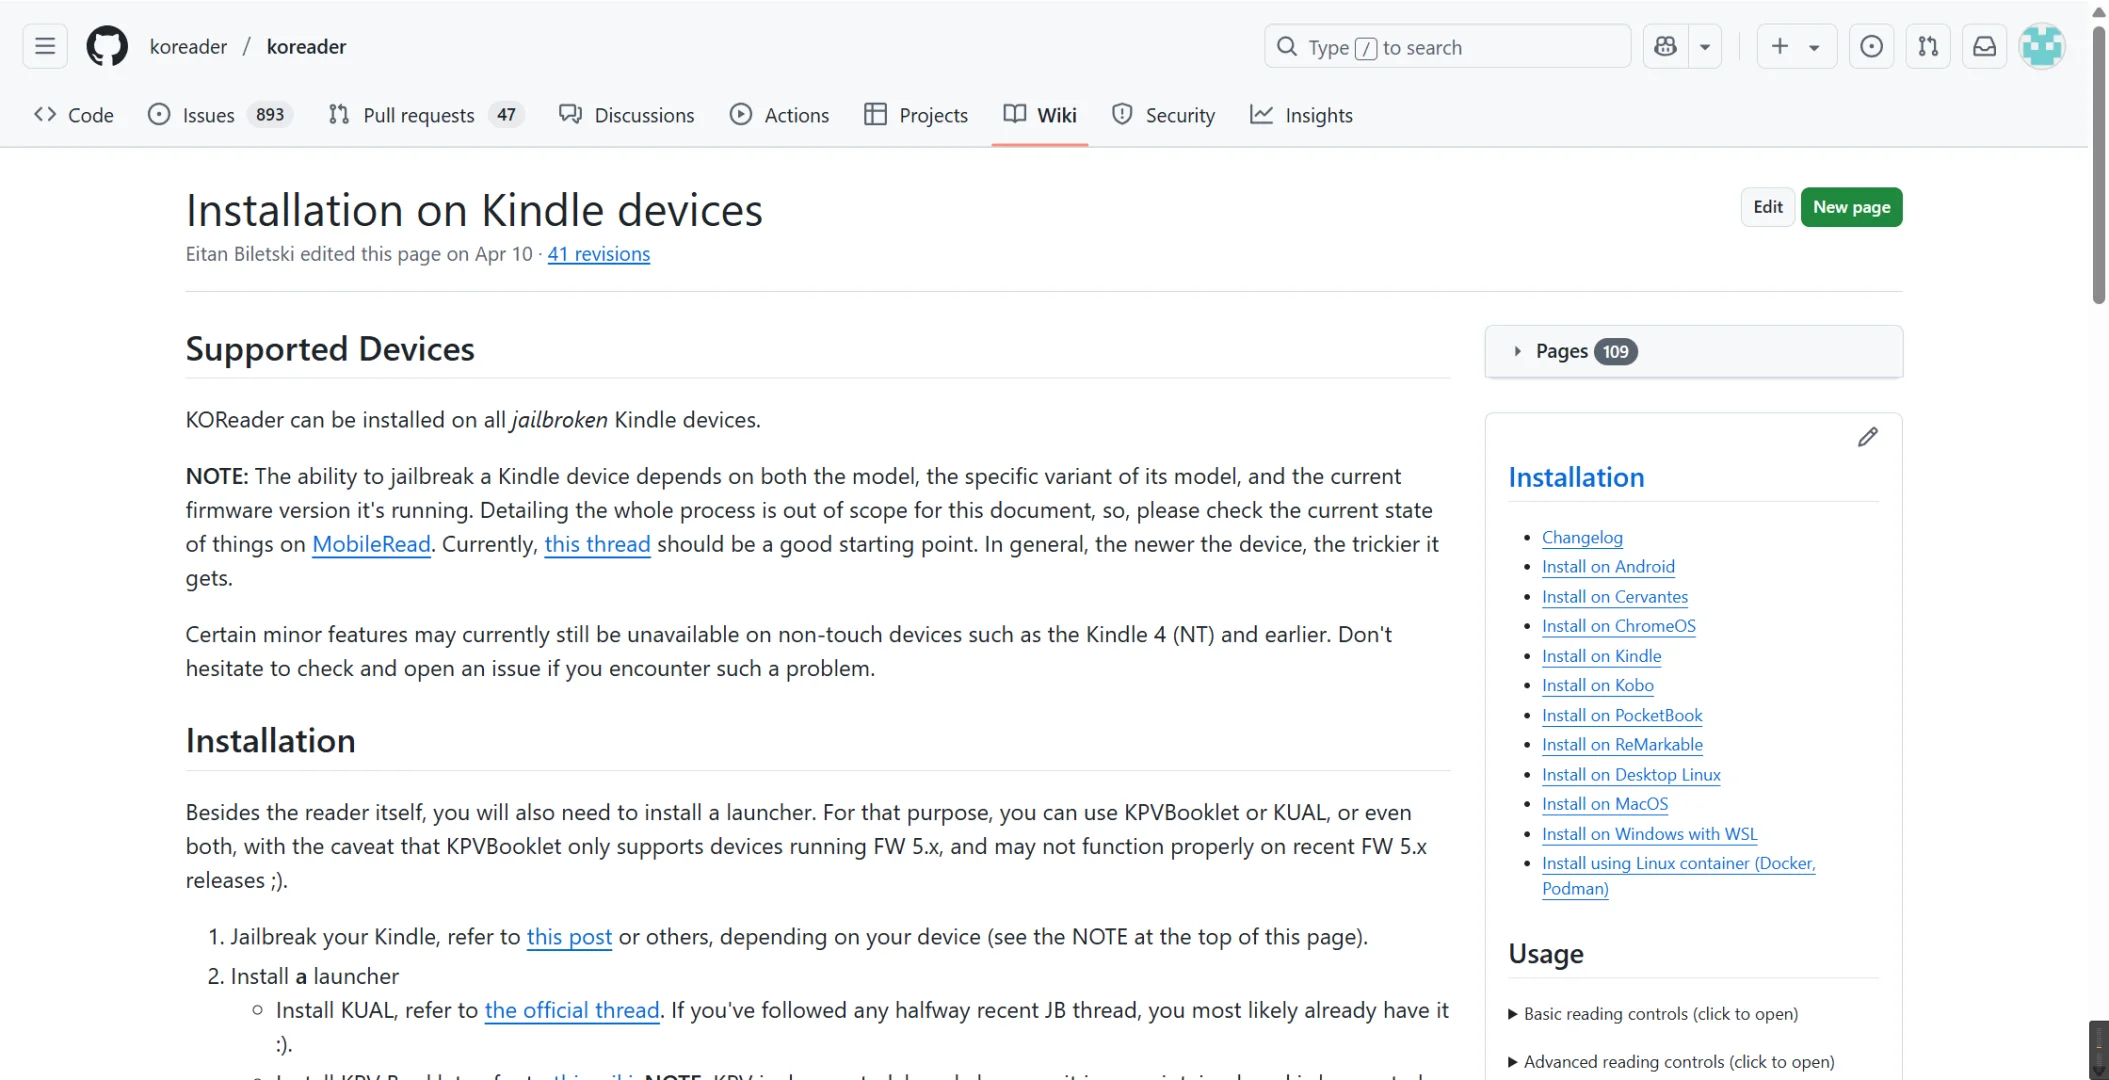Open the create new plus menu
2109x1080 pixels.
click(1796, 46)
